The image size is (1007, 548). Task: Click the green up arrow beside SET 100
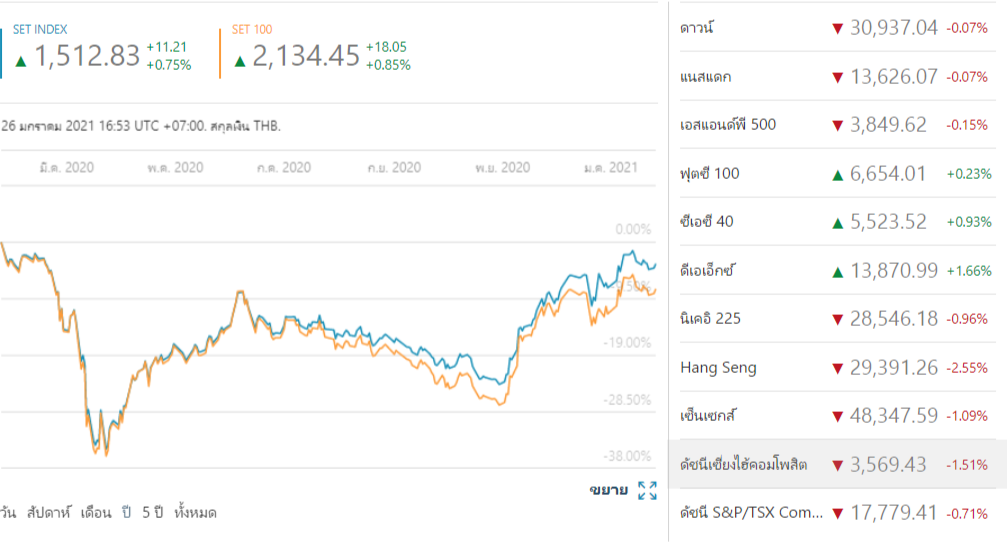point(240,60)
